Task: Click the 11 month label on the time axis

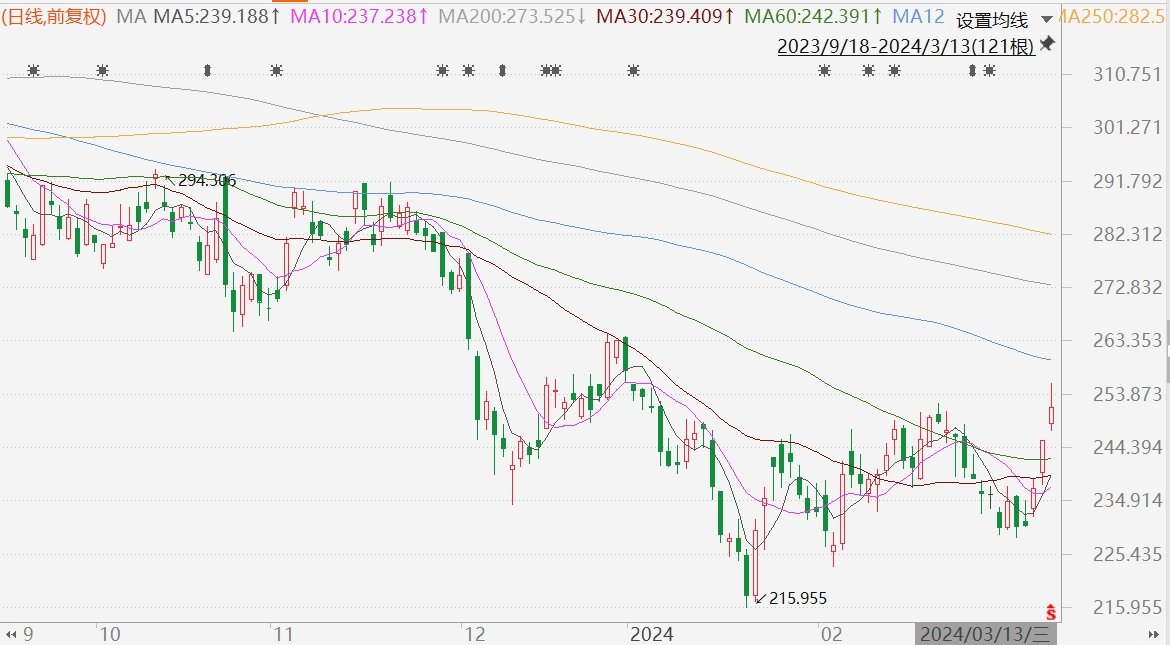Action: pyautogui.click(x=283, y=635)
